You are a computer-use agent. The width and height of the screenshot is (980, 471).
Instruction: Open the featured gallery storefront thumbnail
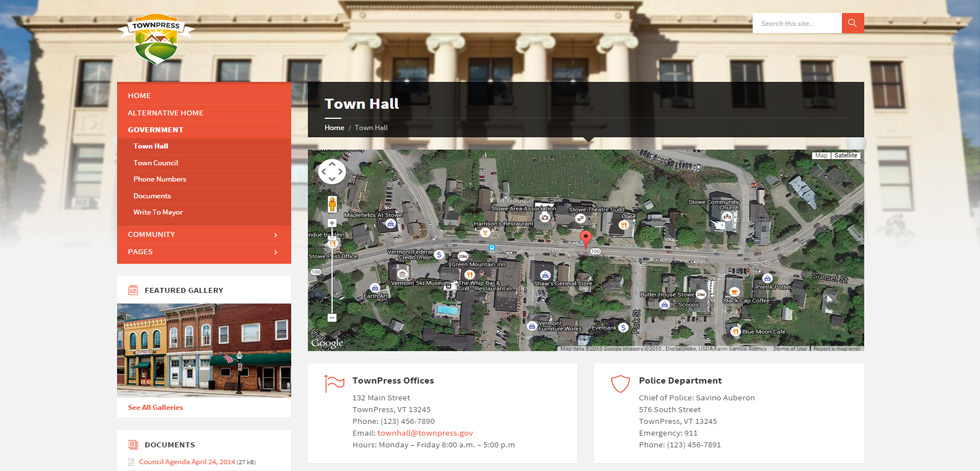click(x=204, y=350)
